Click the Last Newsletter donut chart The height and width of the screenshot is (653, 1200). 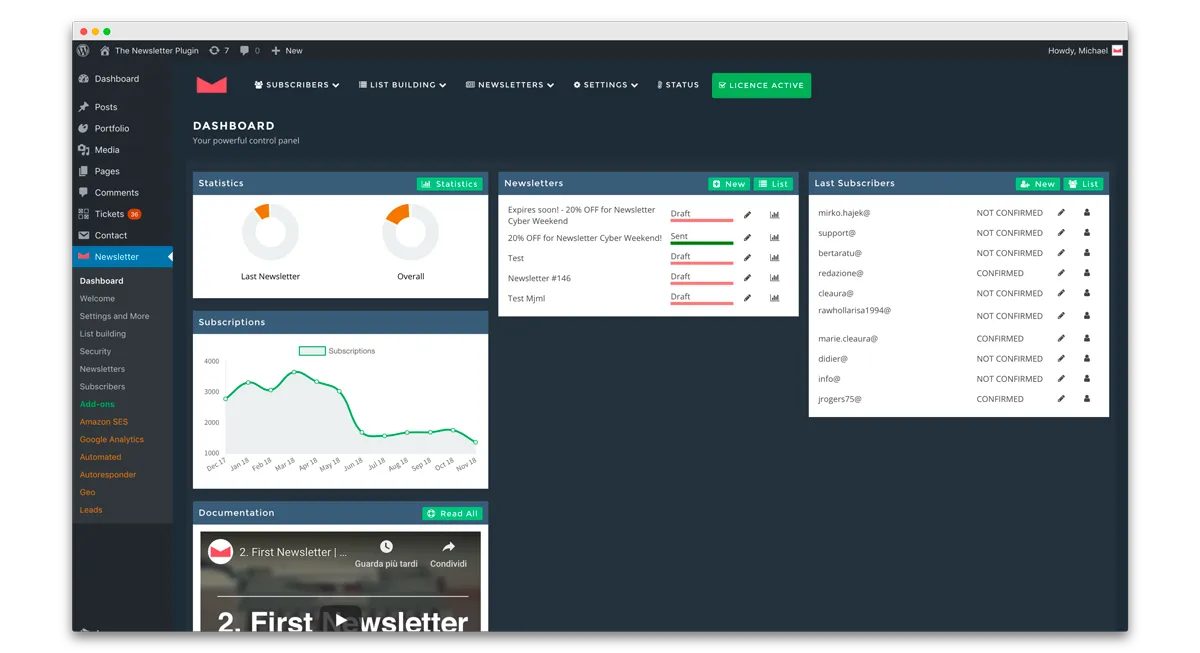coord(270,232)
